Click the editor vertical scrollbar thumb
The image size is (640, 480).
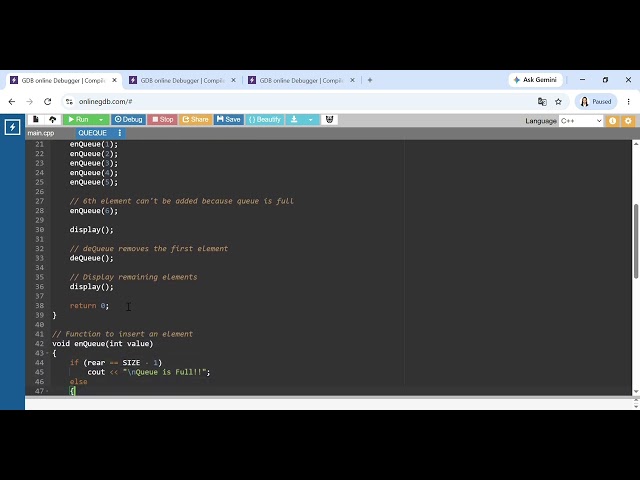[636, 241]
